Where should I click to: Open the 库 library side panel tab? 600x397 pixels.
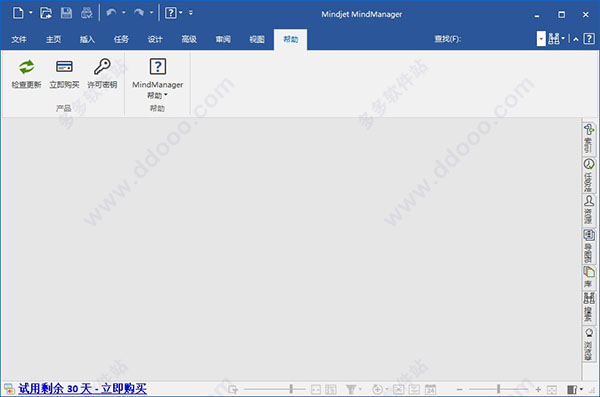click(589, 278)
